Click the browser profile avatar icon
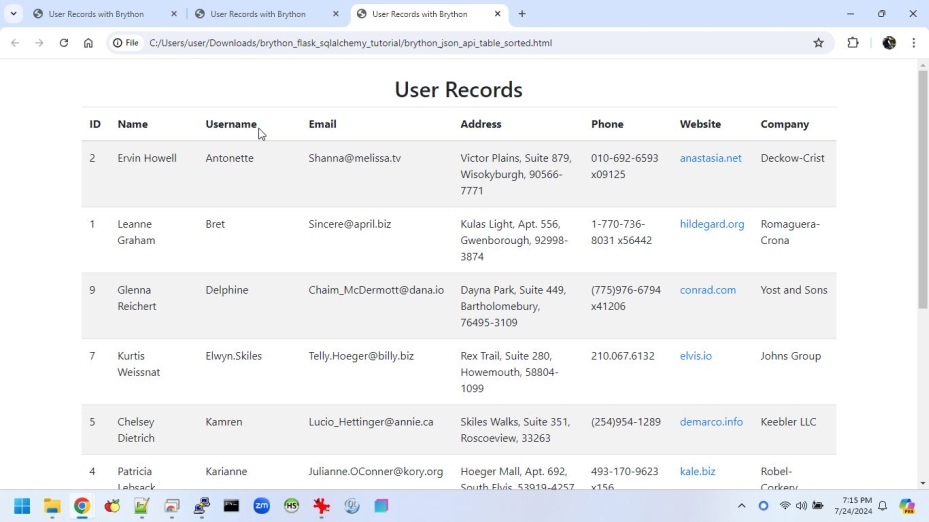 pos(889,43)
